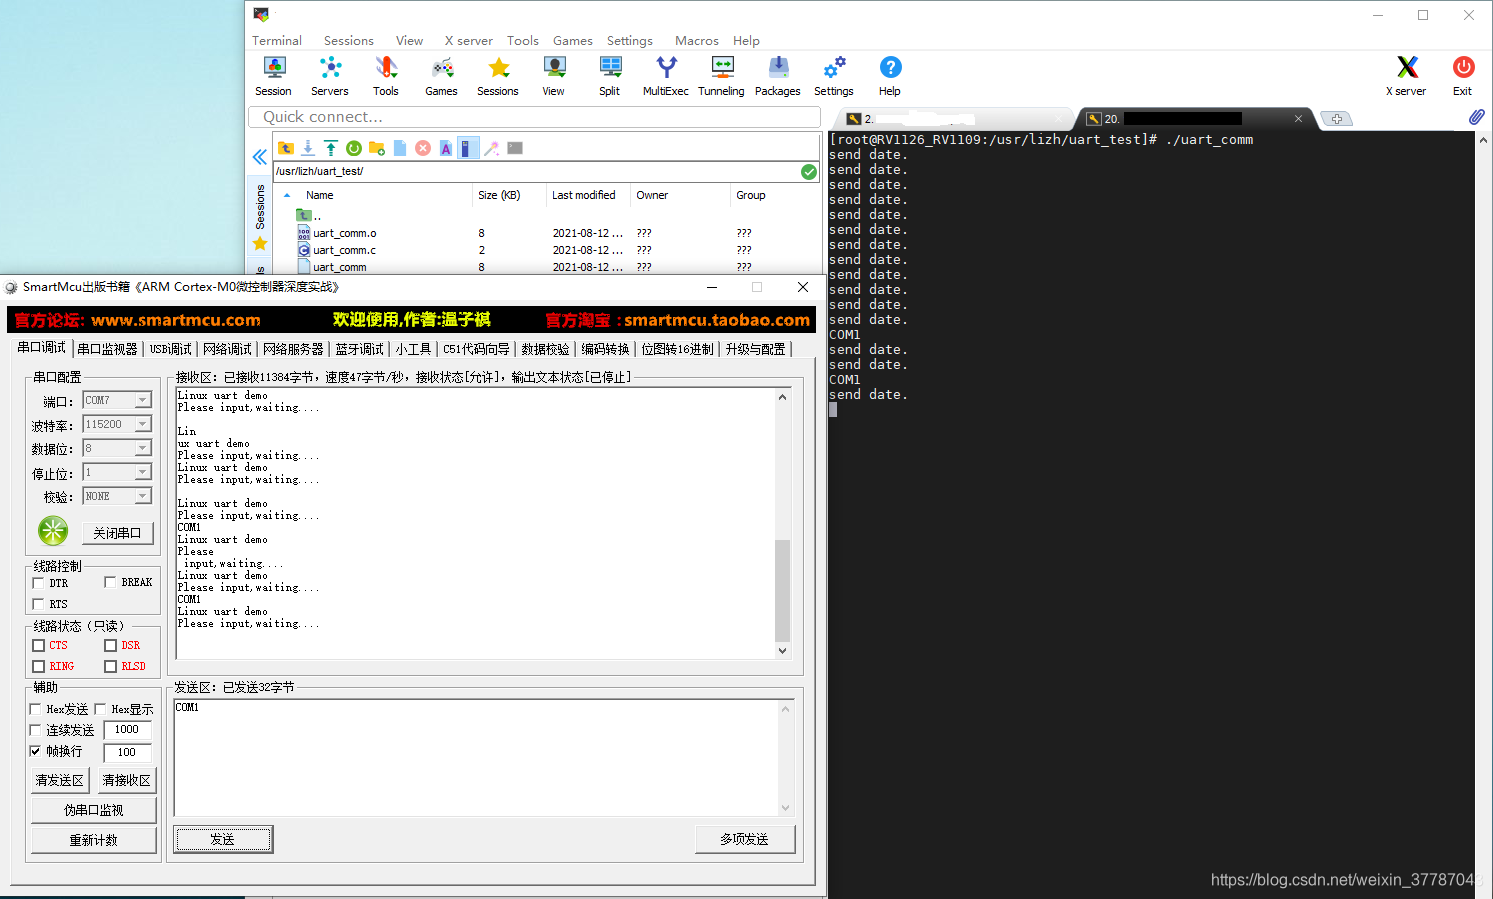Switch to 串口监视器 tab

tap(108, 349)
